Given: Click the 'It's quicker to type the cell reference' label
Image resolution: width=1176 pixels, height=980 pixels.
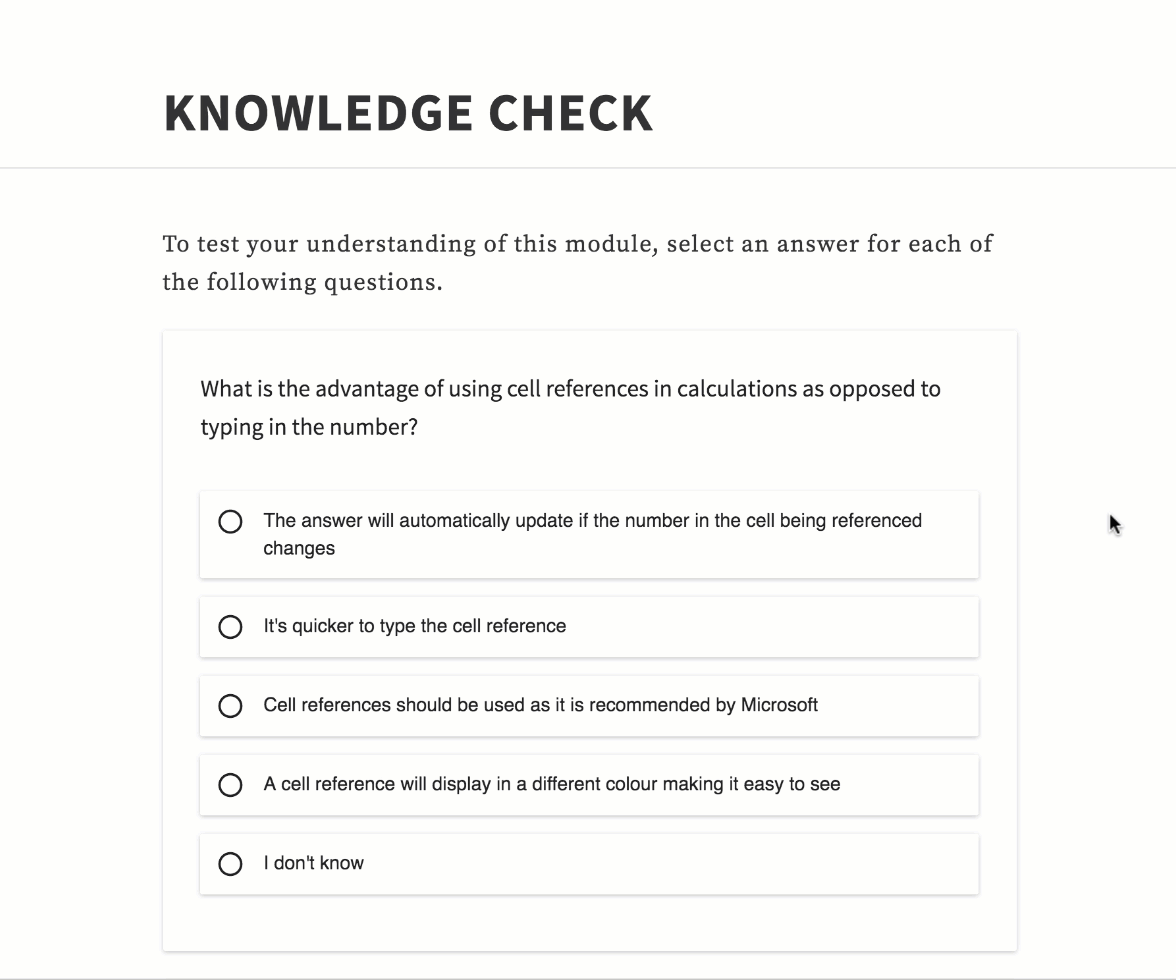Looking at the screenshot, I should pos(414,626).
